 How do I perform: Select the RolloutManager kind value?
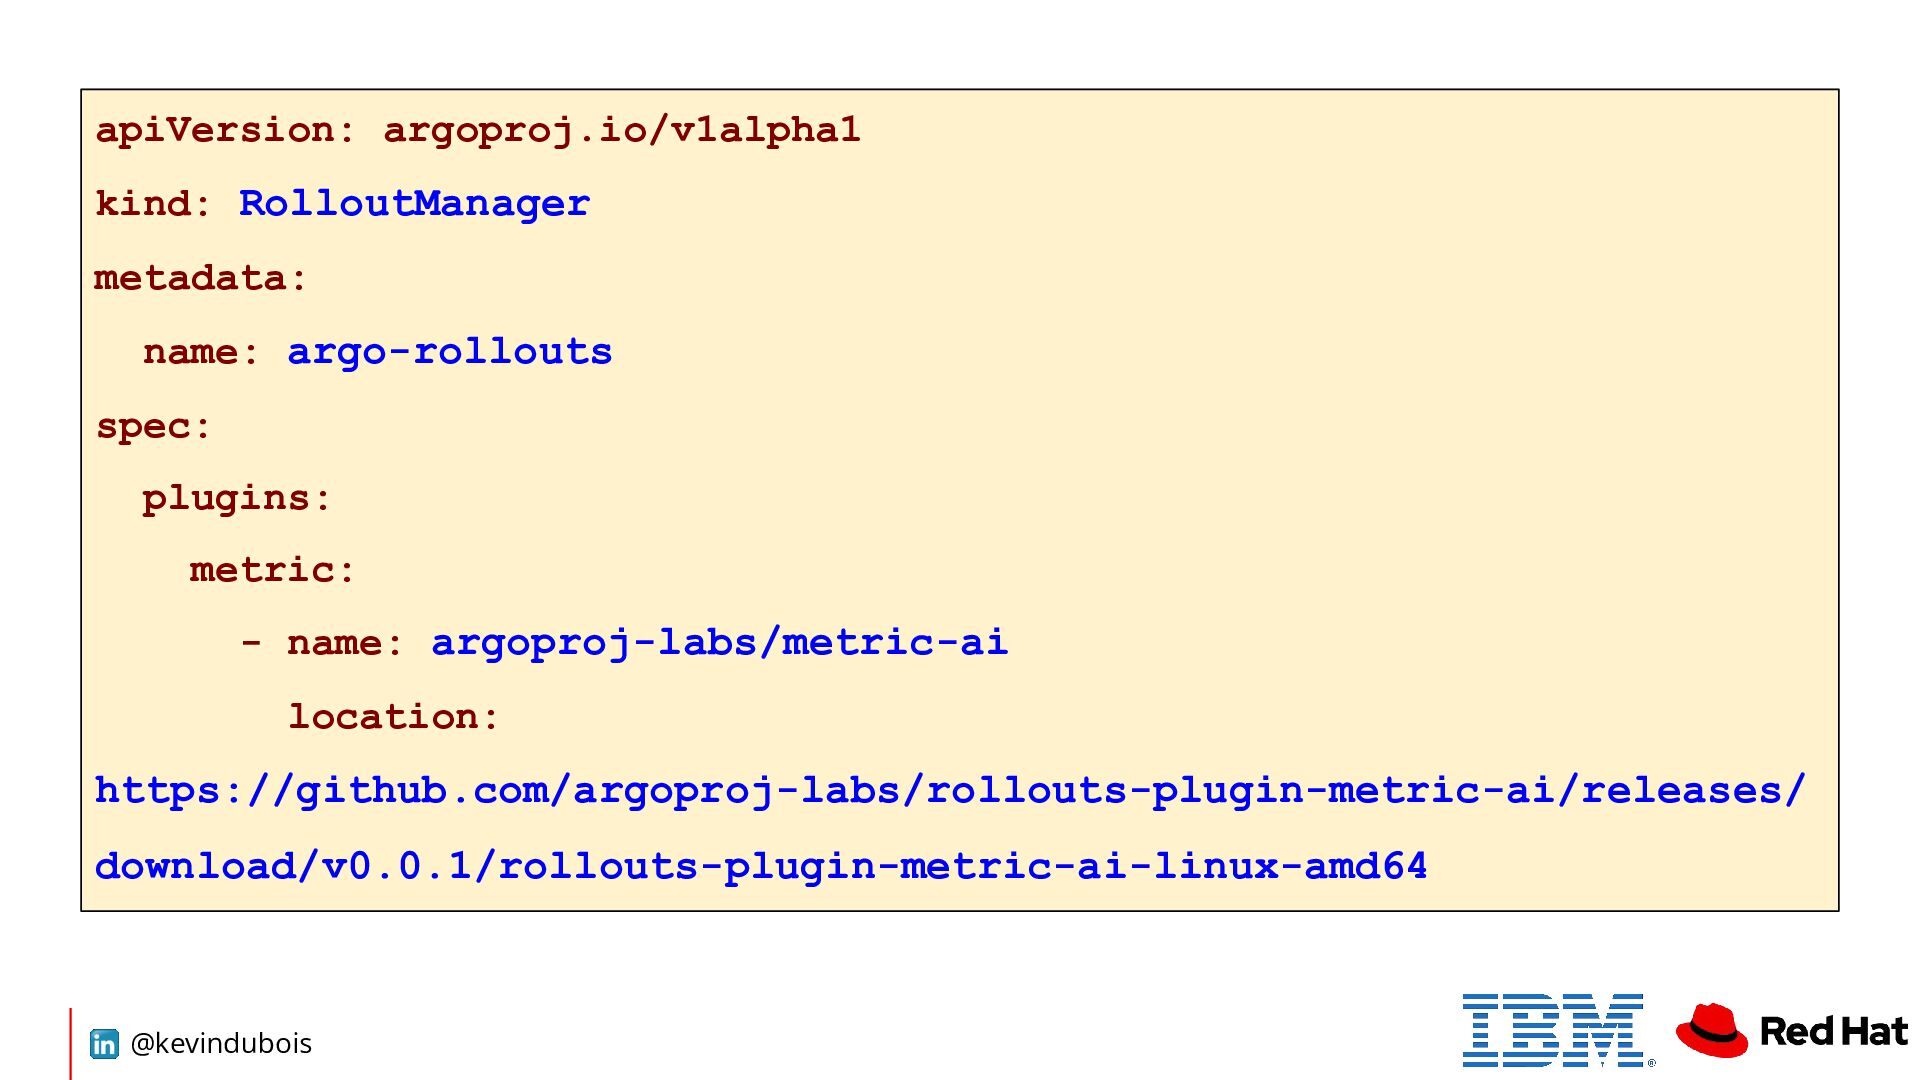[414, 204]
